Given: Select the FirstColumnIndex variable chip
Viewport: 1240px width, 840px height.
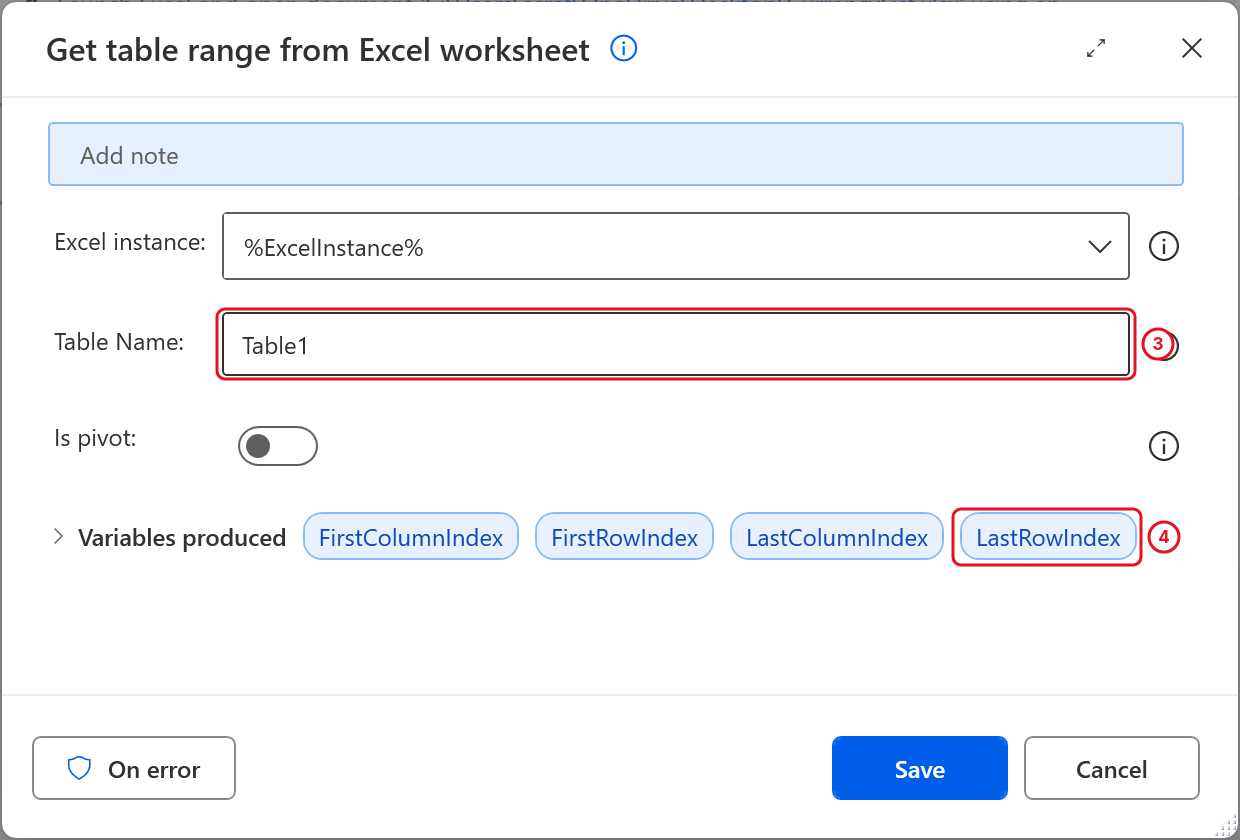Looking at the screenshot, I should 411,538.
